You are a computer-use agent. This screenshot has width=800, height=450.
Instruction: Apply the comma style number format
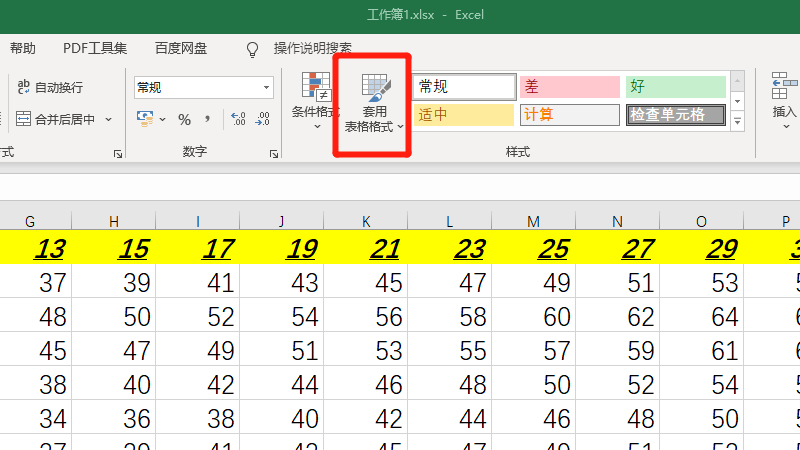tap(207, 120)
